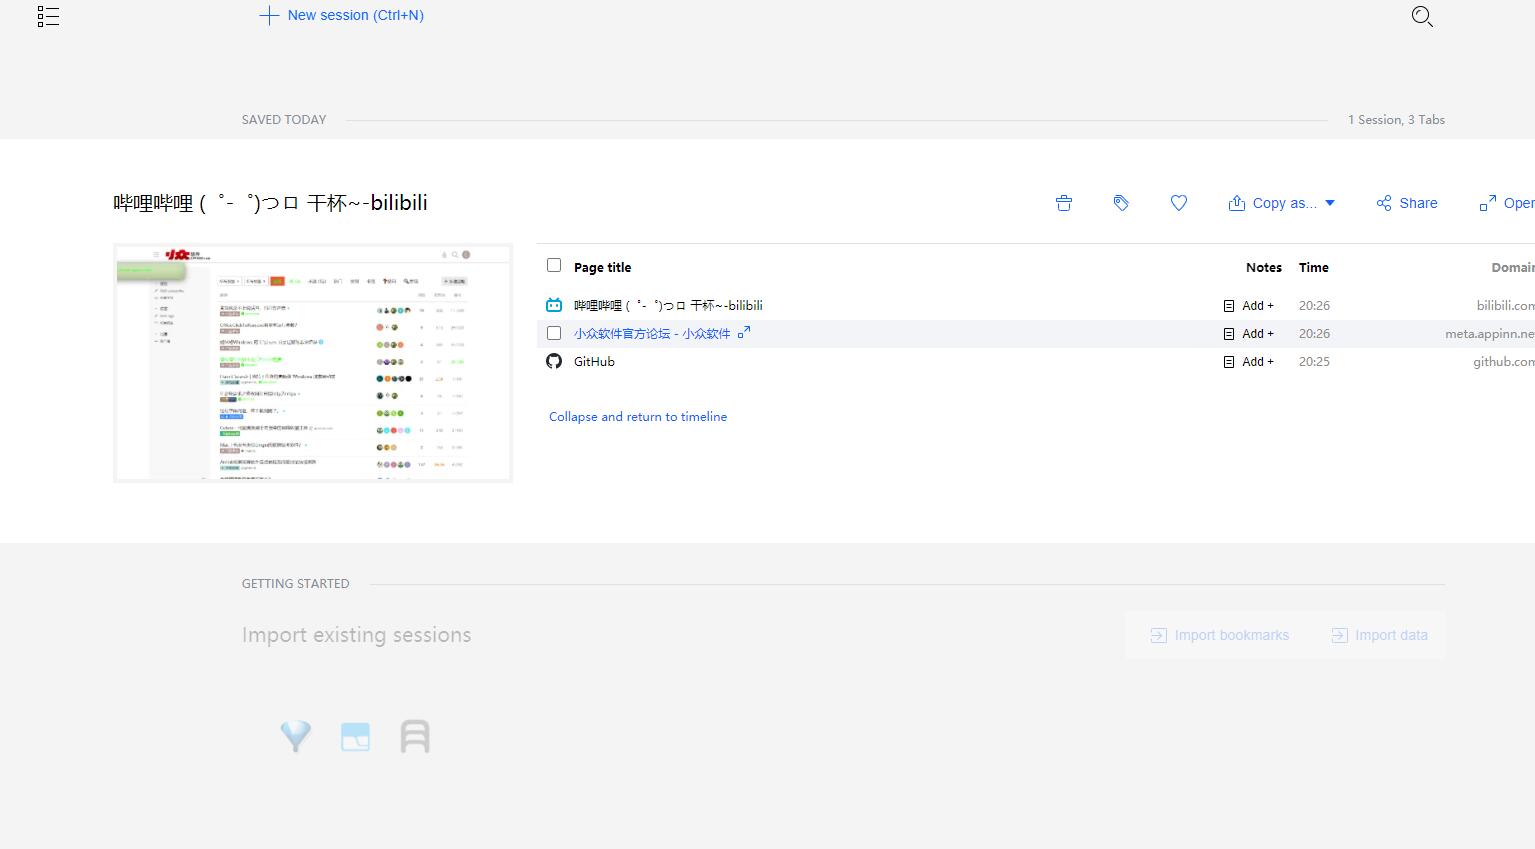
Task: Click Import data
Action: 1380,635
